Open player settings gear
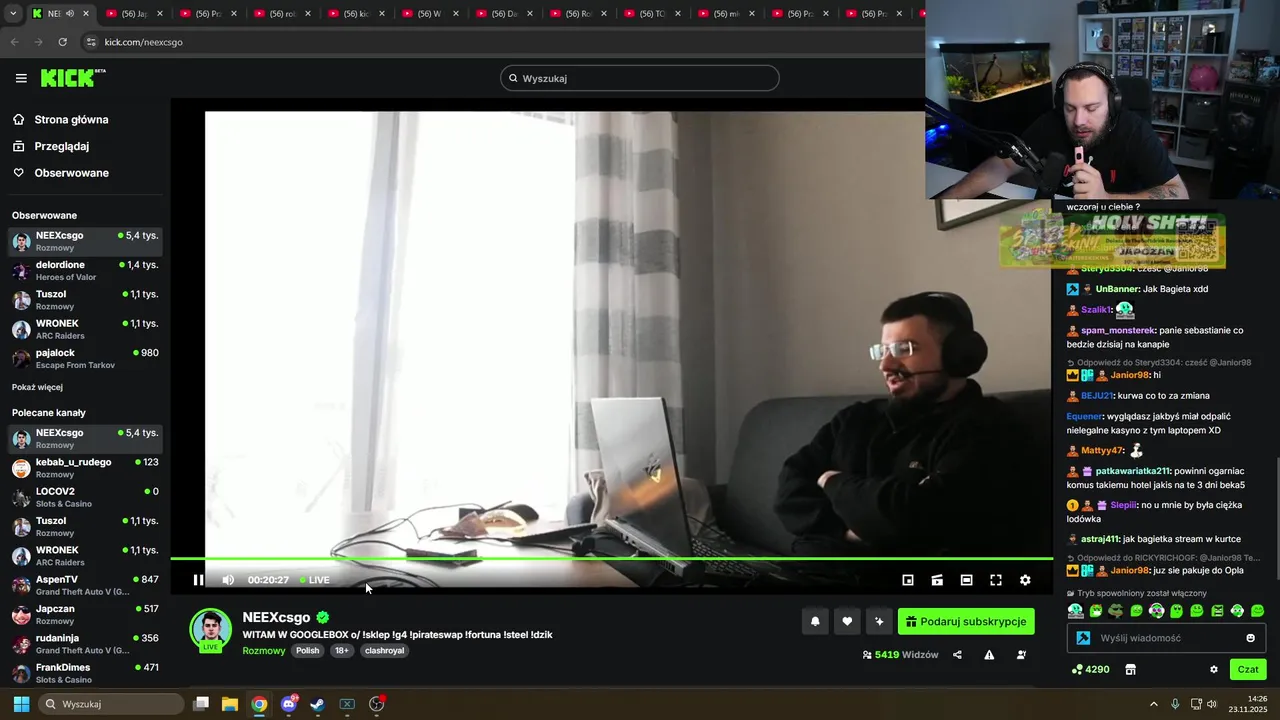Image resolution: width=1280 pixels, height=720 pixels. click(x=1025, y=580)
